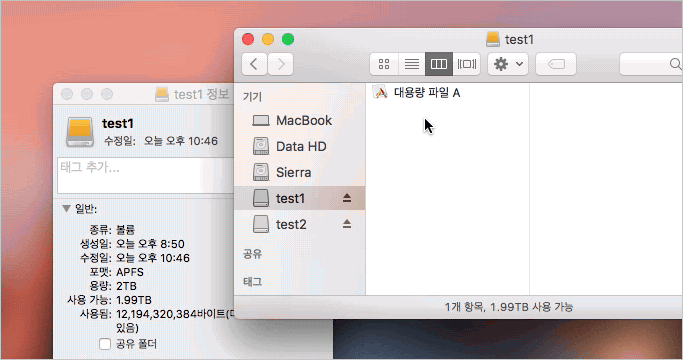The image size is (683, 360).
Task: Click the 대용량 파일 A file icon
Action: click(x=380, y=92)
